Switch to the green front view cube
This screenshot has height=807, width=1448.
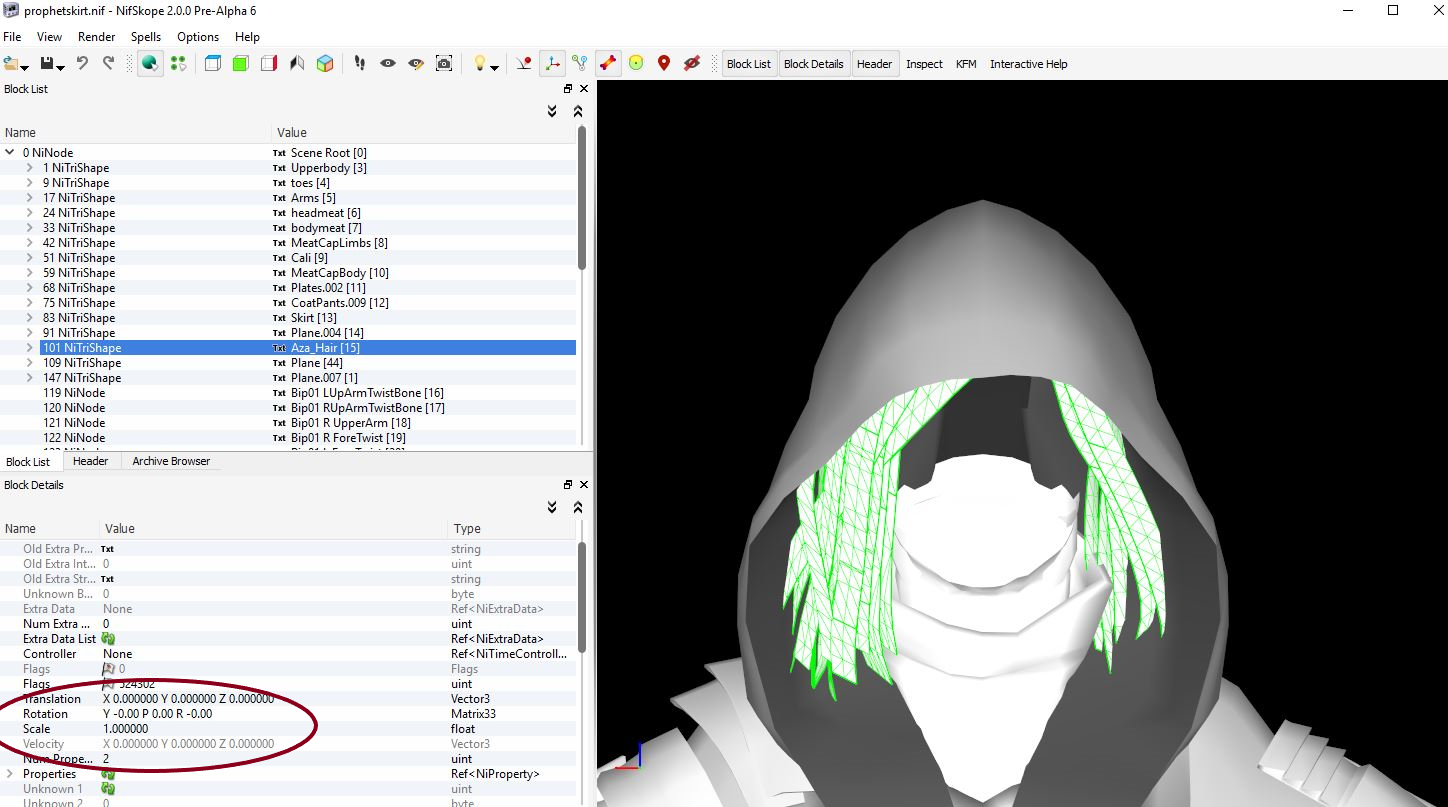tap(240, 63)
